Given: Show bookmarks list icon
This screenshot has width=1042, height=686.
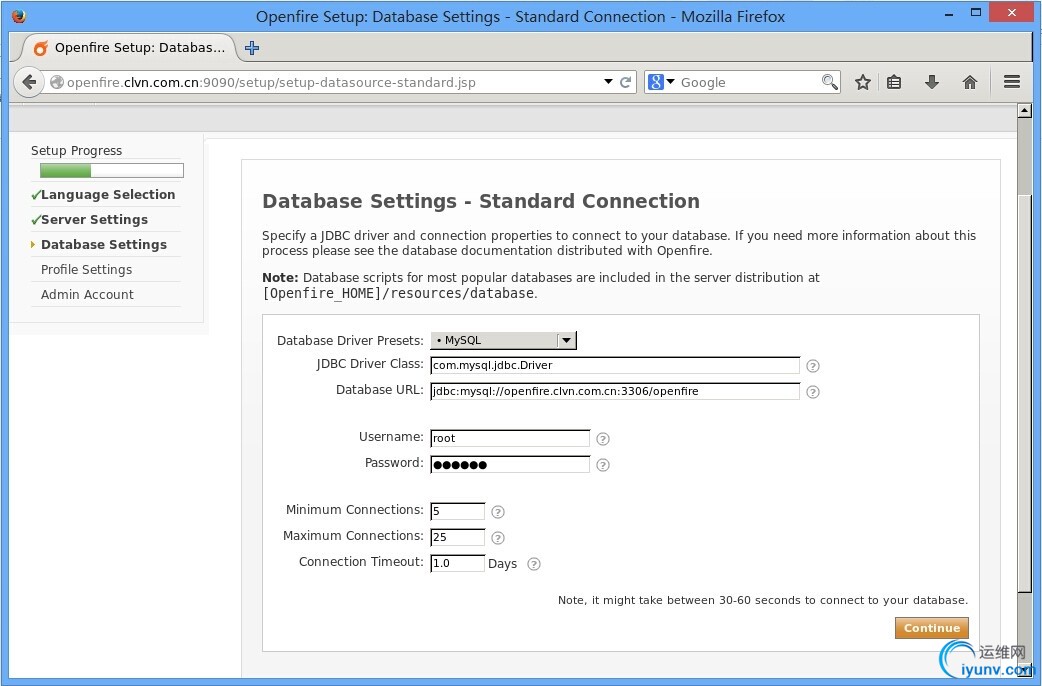Looking at the screenshot, I should point(894,82).
